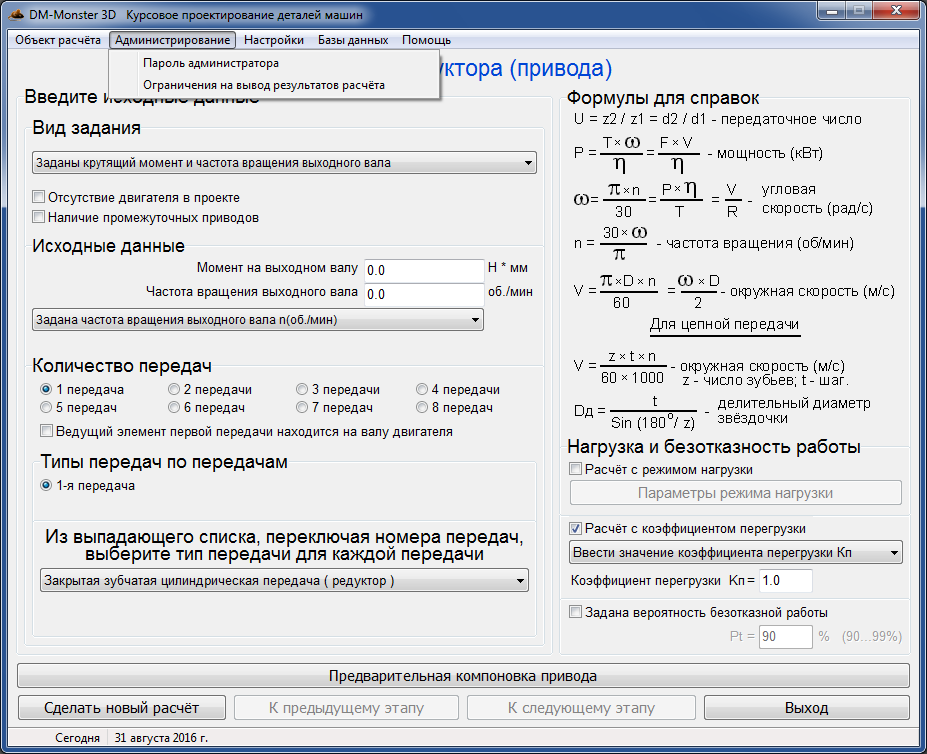Click the DM-Monster 3D title bar app icon
The width and height of the screenshot is (927, 754).
[x=15, y=14]
